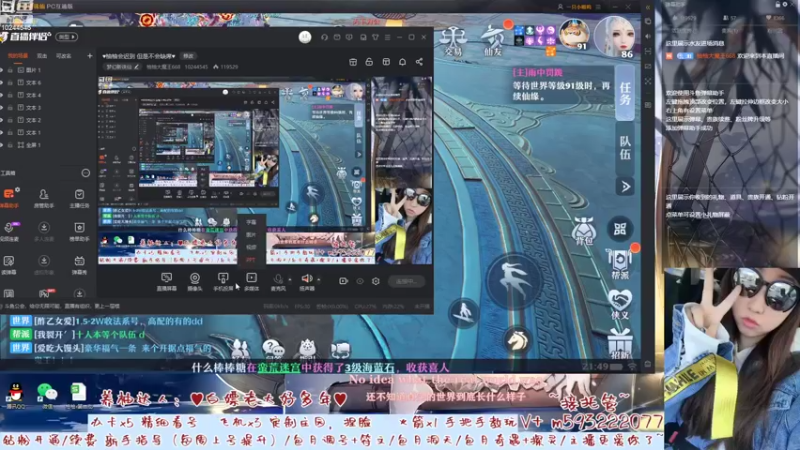Viewport: 800px width, 450px height.
Task: Switch to the 任务 tab in game
Action: coord(625,94)
